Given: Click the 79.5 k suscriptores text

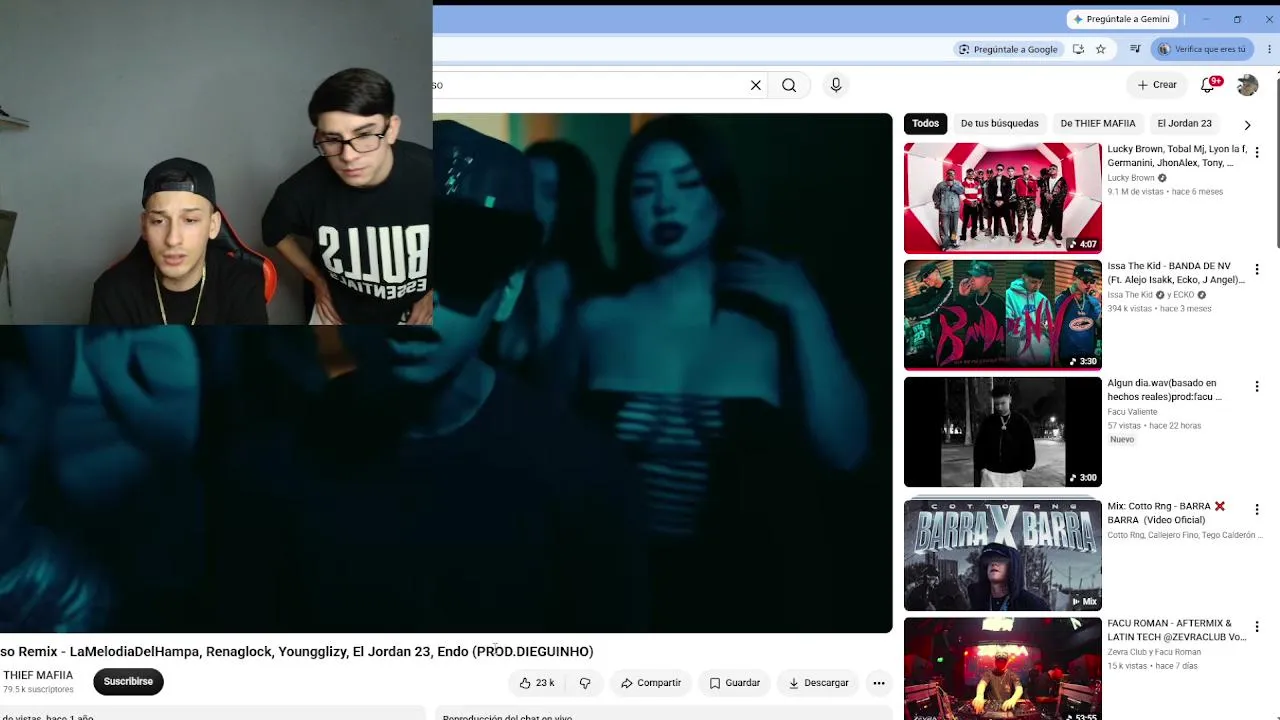Looking at the screenshot, I should [38, 690].
